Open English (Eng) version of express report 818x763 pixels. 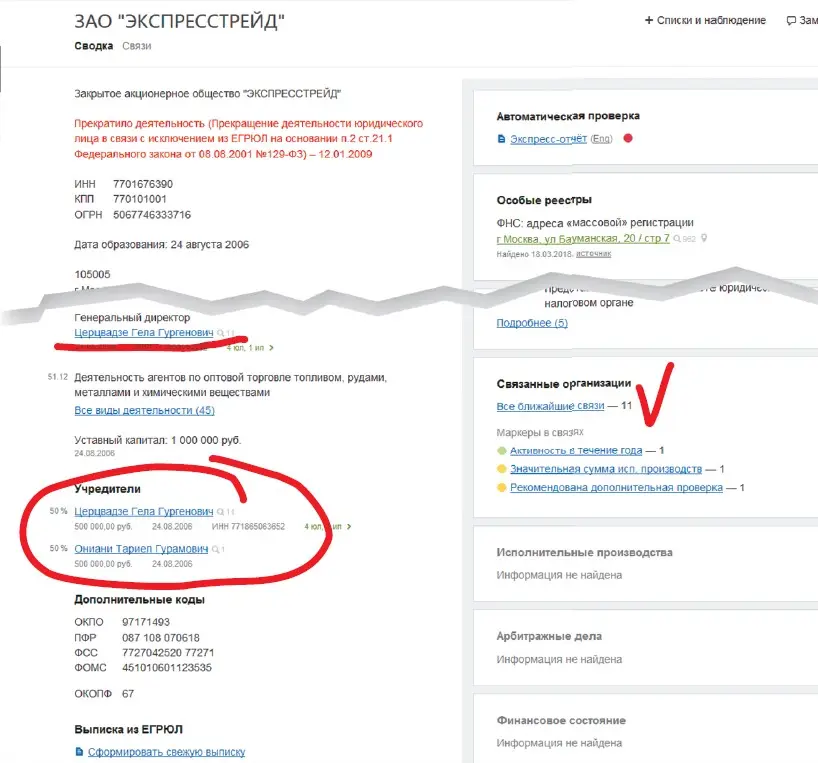[x=601, y=139]
